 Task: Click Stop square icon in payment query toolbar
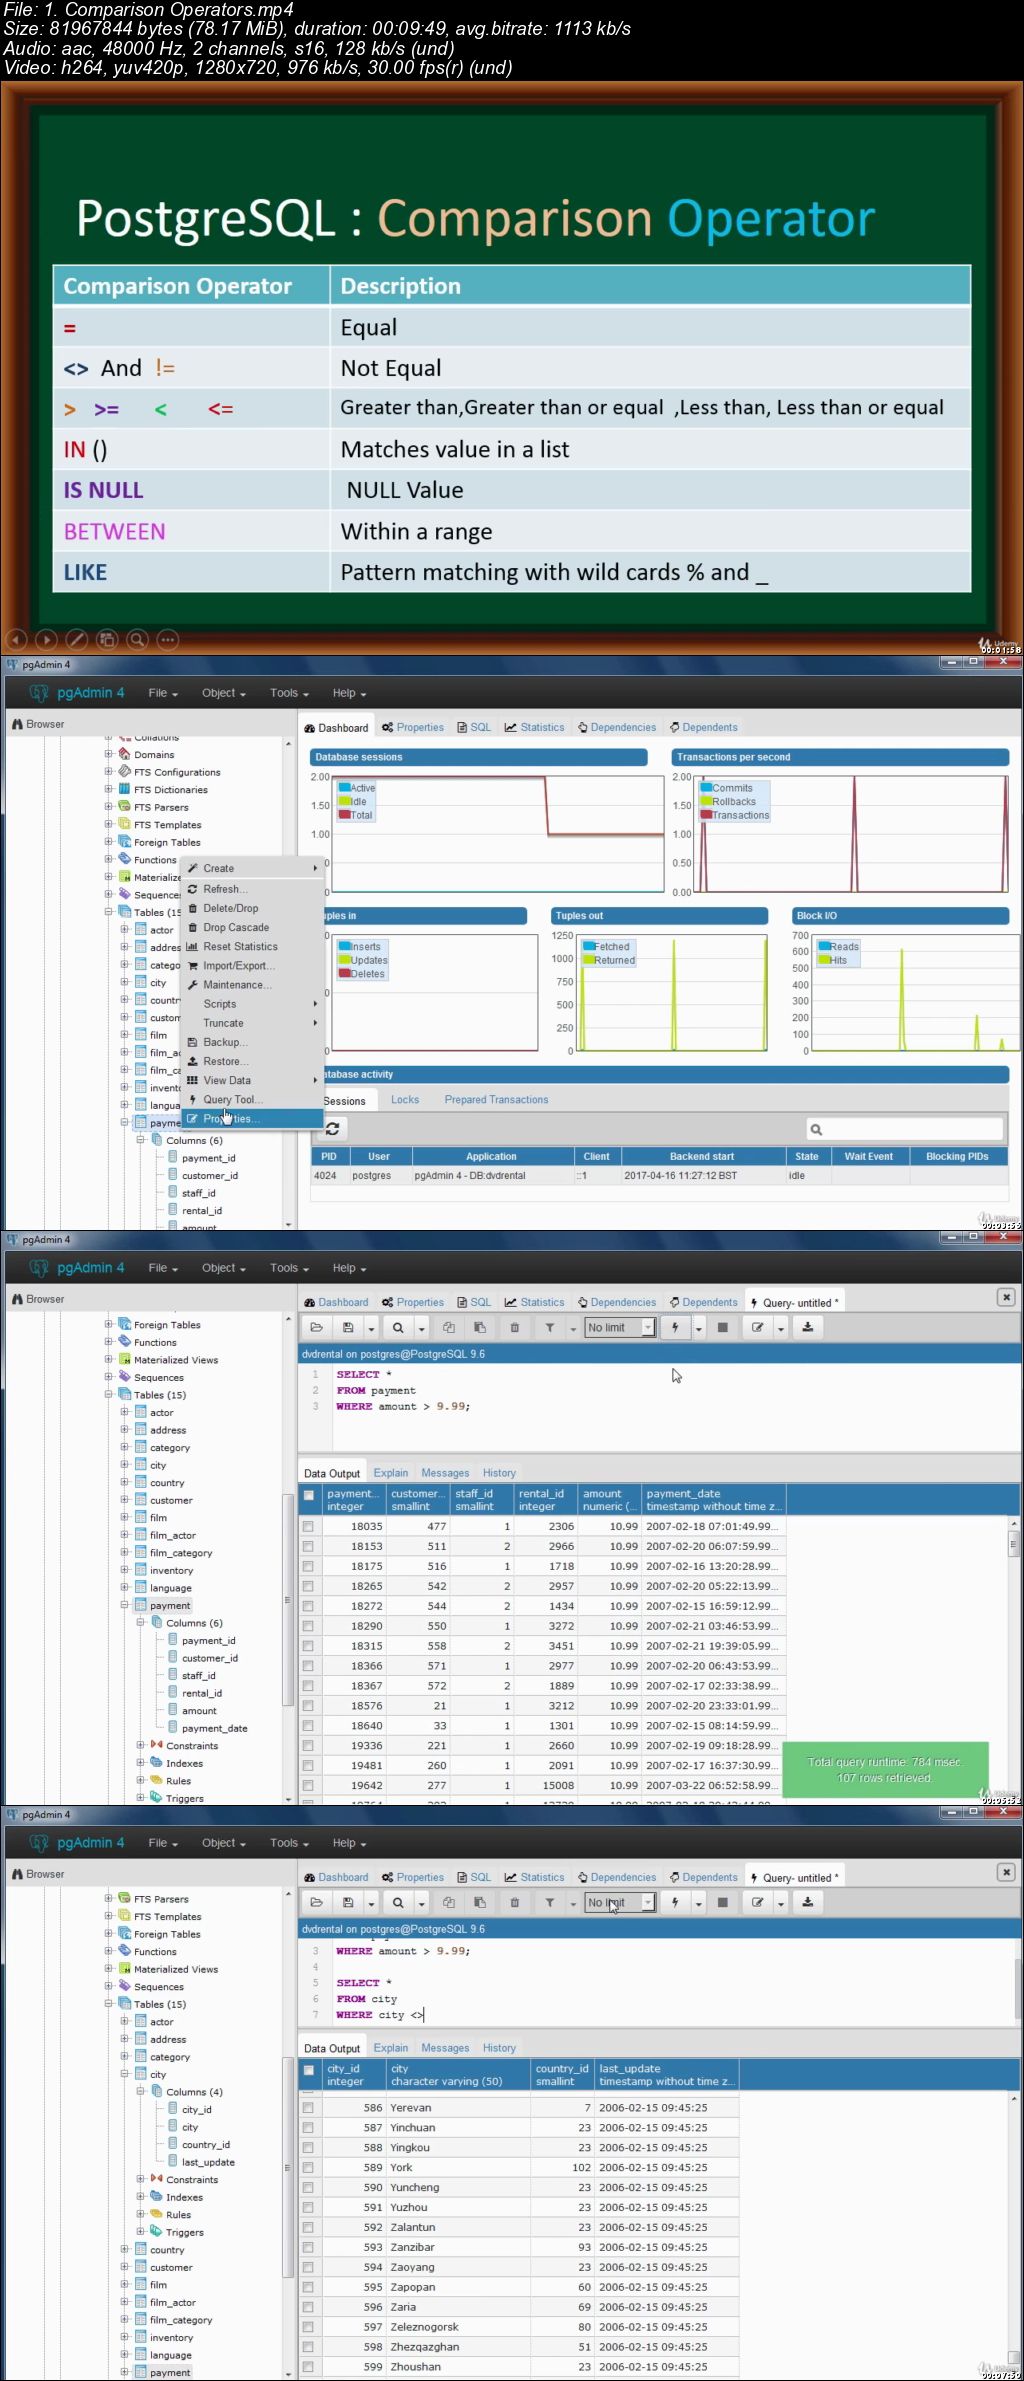(x=722, y=1327)
